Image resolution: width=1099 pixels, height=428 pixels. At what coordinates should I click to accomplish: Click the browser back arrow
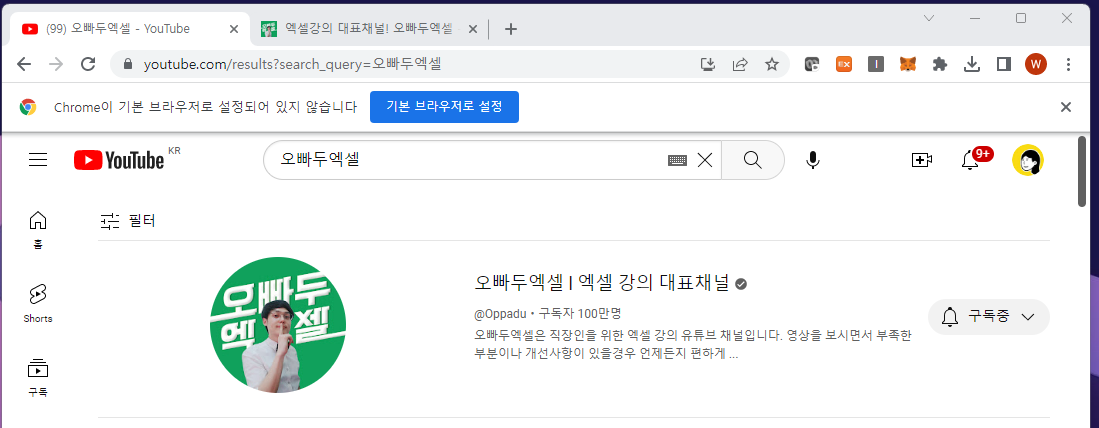[24, 64]
